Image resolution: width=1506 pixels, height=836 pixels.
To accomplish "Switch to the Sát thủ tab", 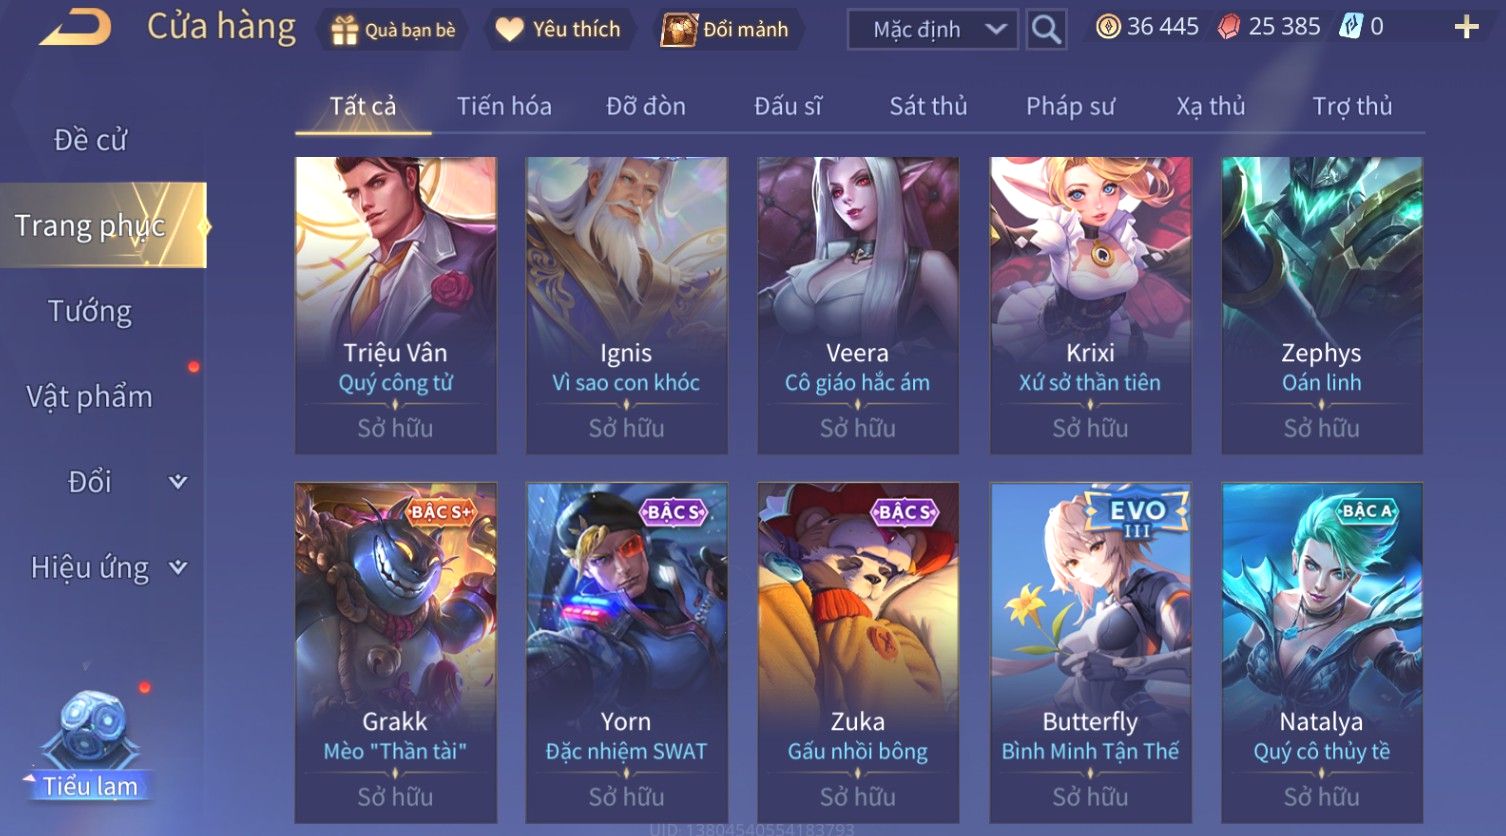I will click(928, 106).
